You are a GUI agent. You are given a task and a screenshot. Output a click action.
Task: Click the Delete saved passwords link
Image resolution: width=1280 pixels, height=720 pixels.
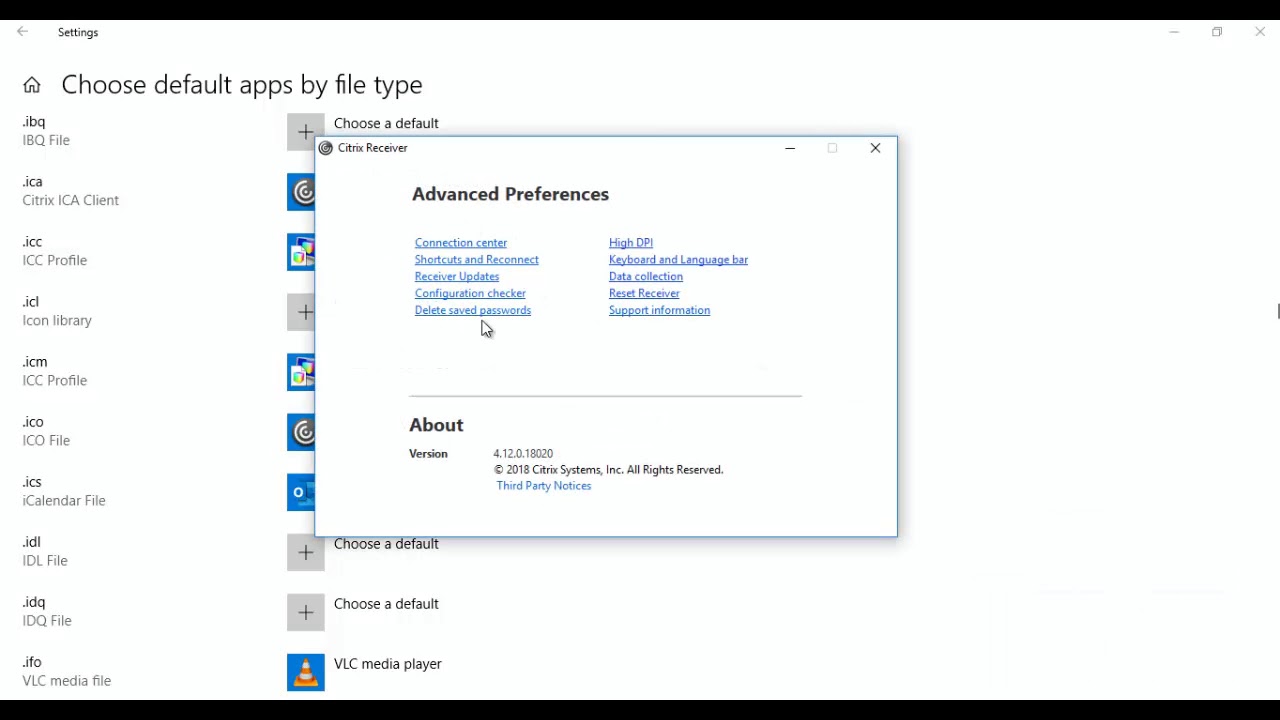click(473, 311)
